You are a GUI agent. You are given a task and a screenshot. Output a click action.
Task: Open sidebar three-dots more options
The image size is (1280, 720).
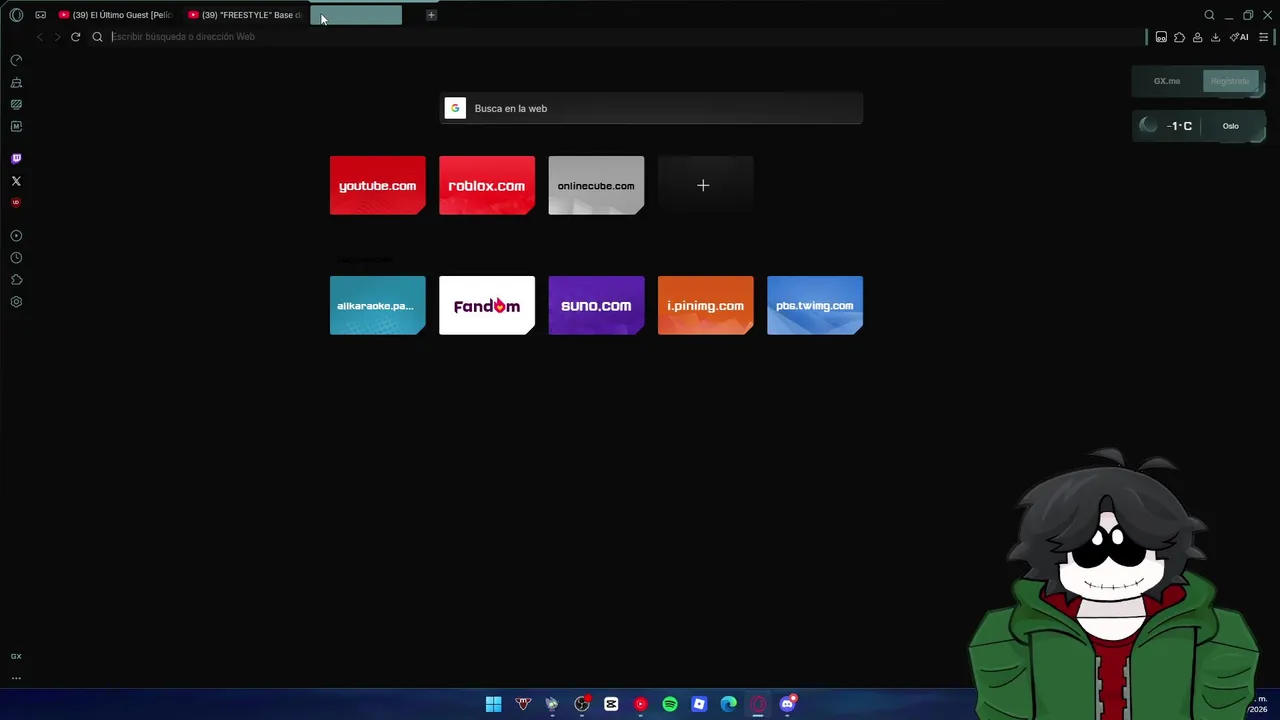coord(16,678)
